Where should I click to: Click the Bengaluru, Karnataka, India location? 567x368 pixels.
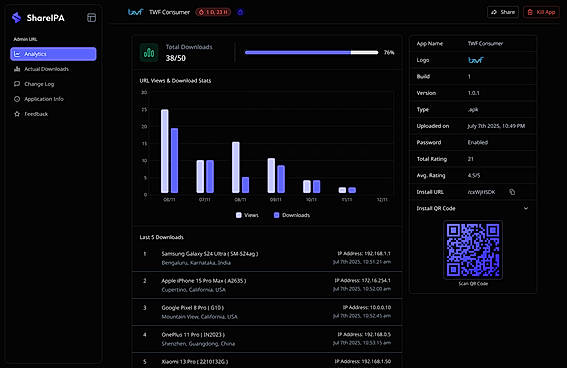pyautogui.click(x=196, y=263)
